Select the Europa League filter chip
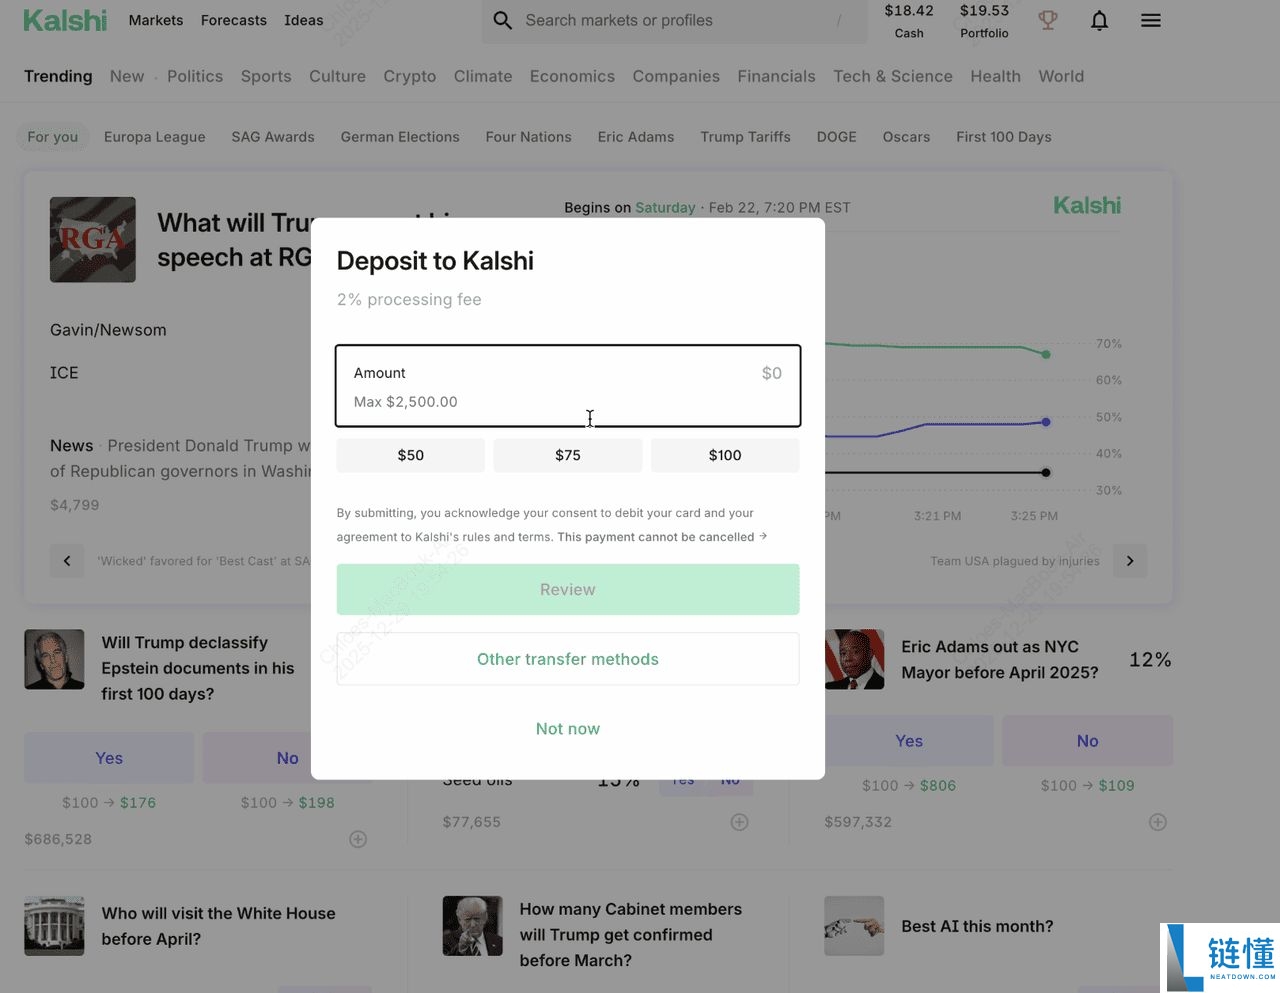 [155, 137]
